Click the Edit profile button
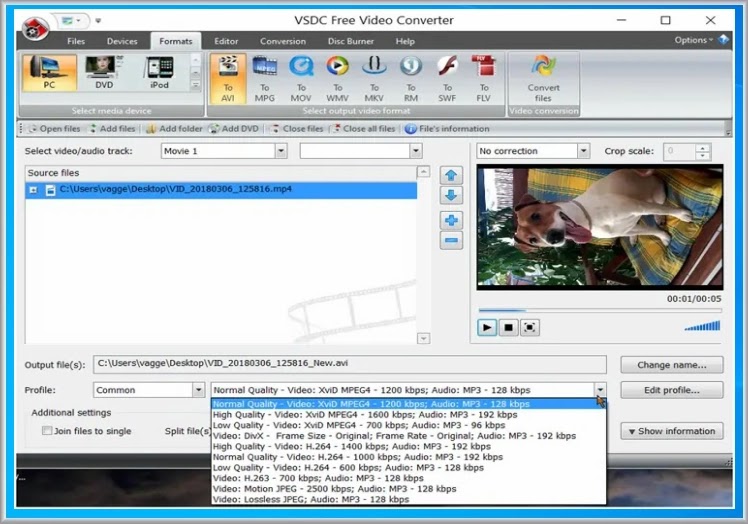The height and width of the screenshot is (524, 748). 672,390
